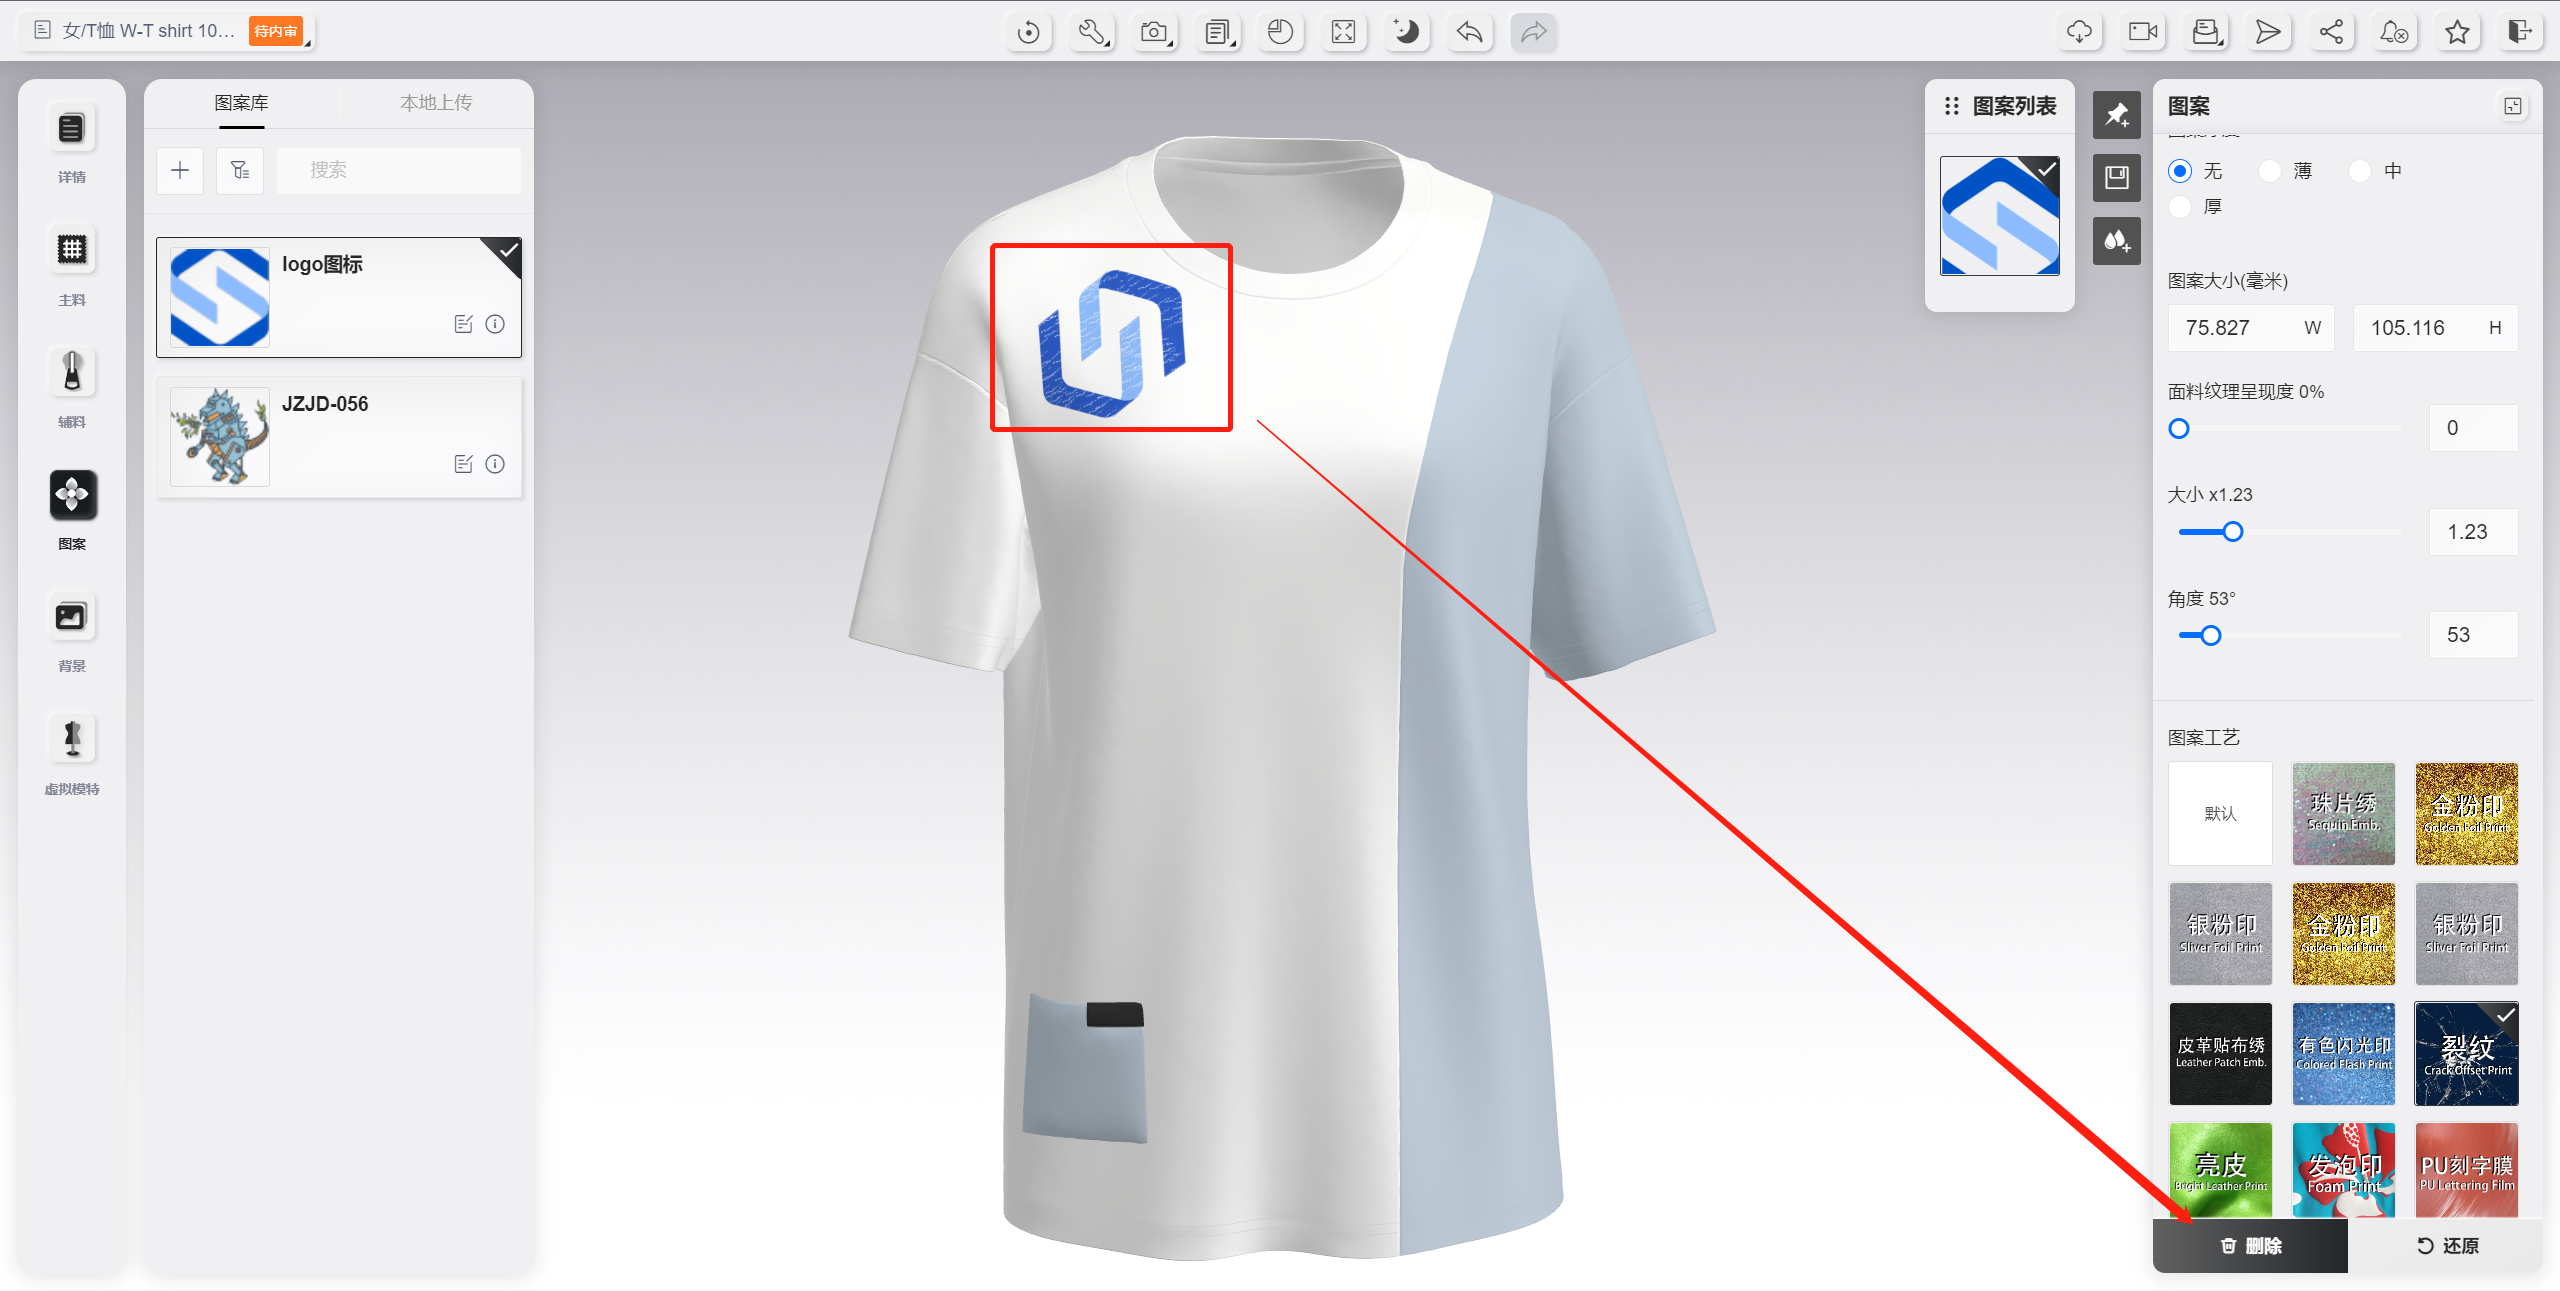
Task: Click the pin pattern icon beside pattern list
Action: click(2116, 115)
